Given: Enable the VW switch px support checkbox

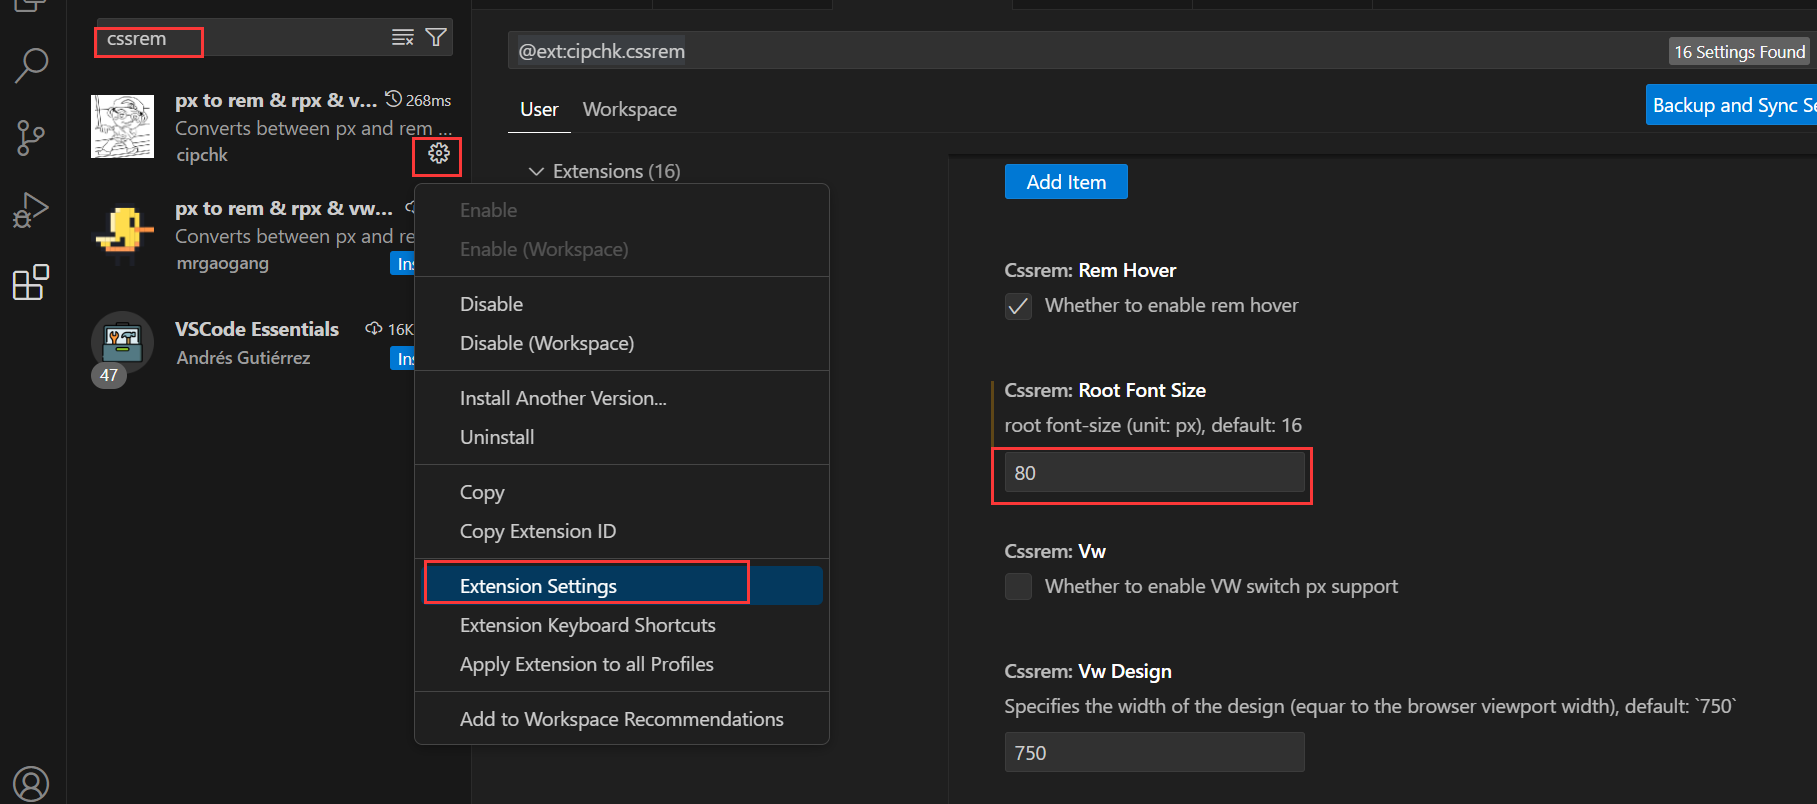Looking at the screenshot, I should [x=1018, y=587].
